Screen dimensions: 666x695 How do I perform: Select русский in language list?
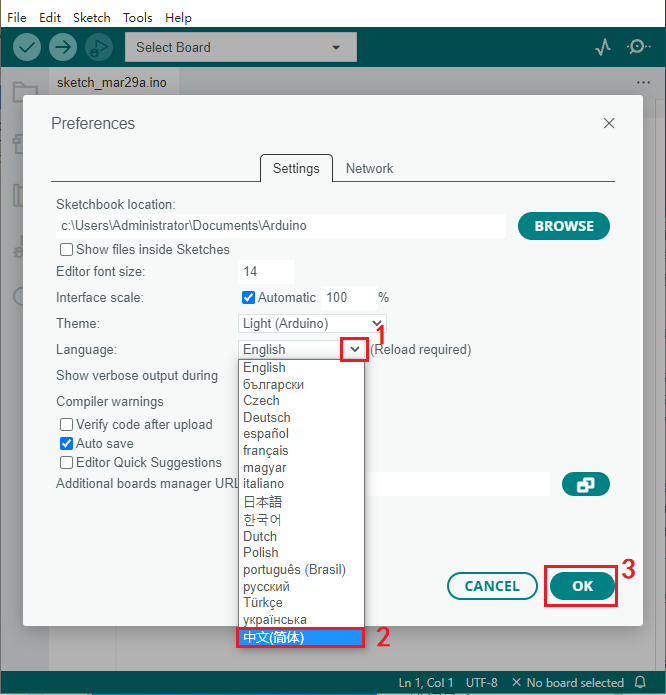tap(301, 586)
